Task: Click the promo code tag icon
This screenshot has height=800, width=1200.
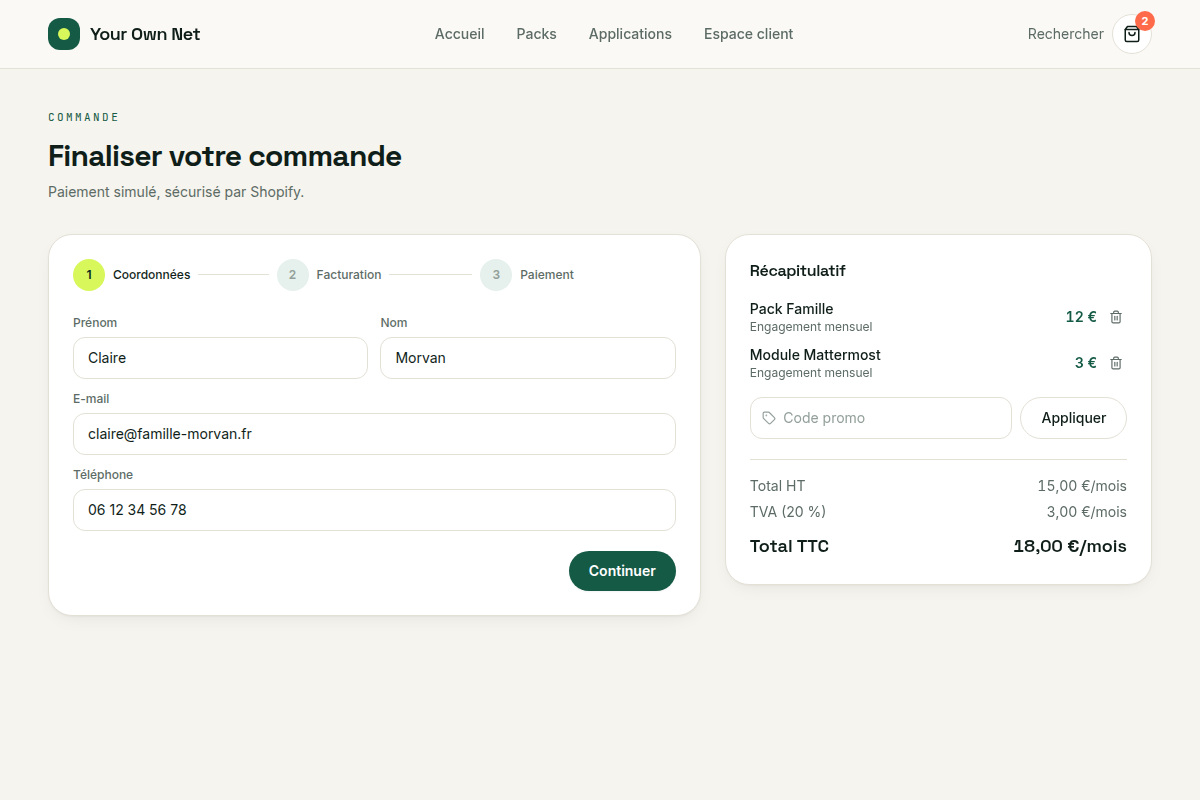Action: click(769, 418)
